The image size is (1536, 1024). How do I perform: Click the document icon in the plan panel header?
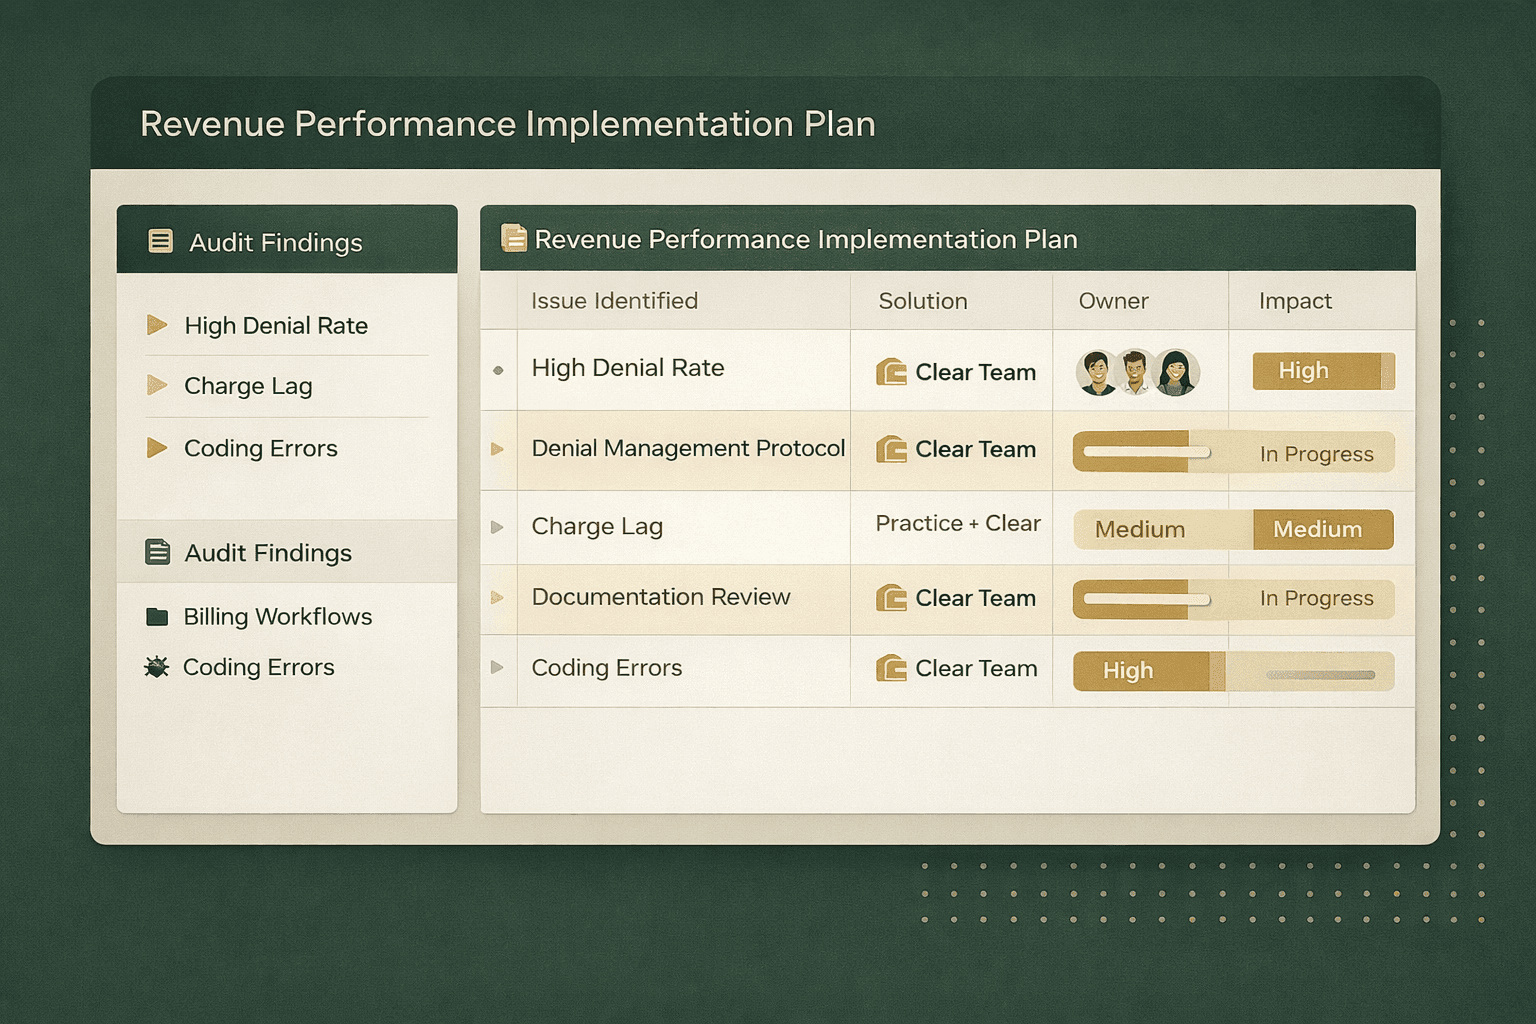tap(514, 238)
